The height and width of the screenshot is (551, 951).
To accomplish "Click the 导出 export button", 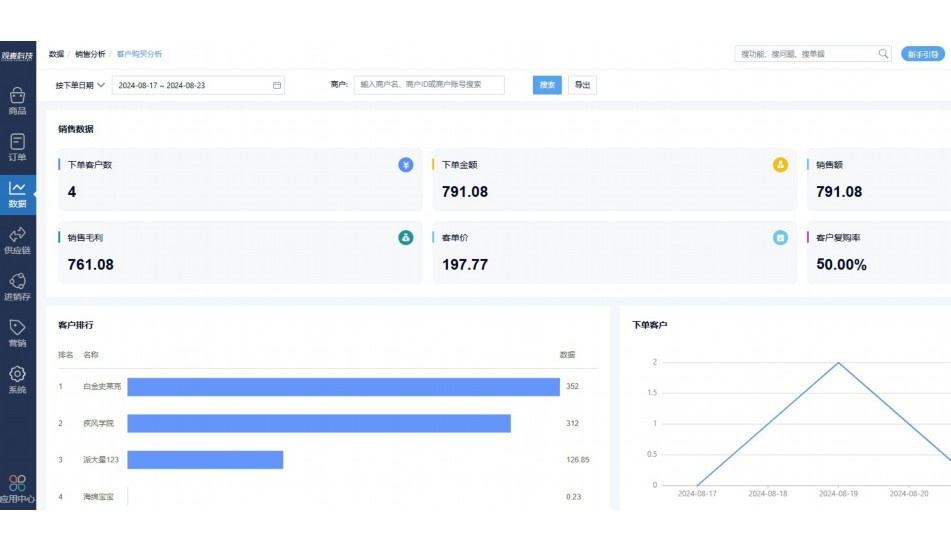I will pos(582,85).
